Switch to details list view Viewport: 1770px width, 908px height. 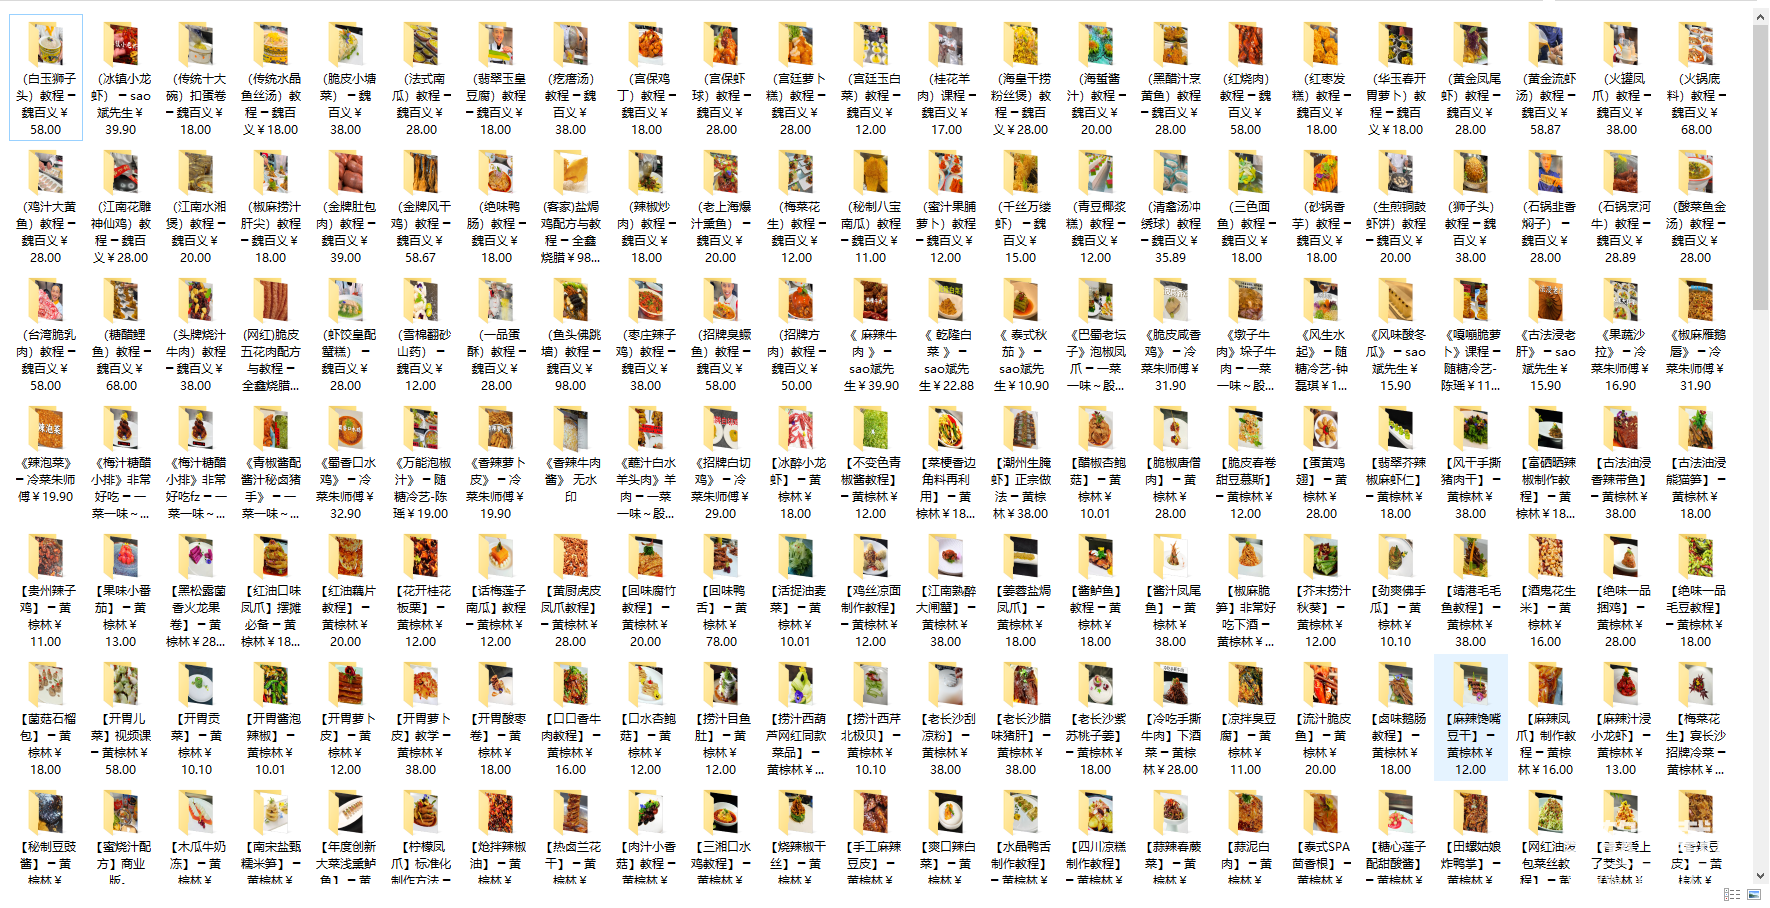[x=1732, y=895]
